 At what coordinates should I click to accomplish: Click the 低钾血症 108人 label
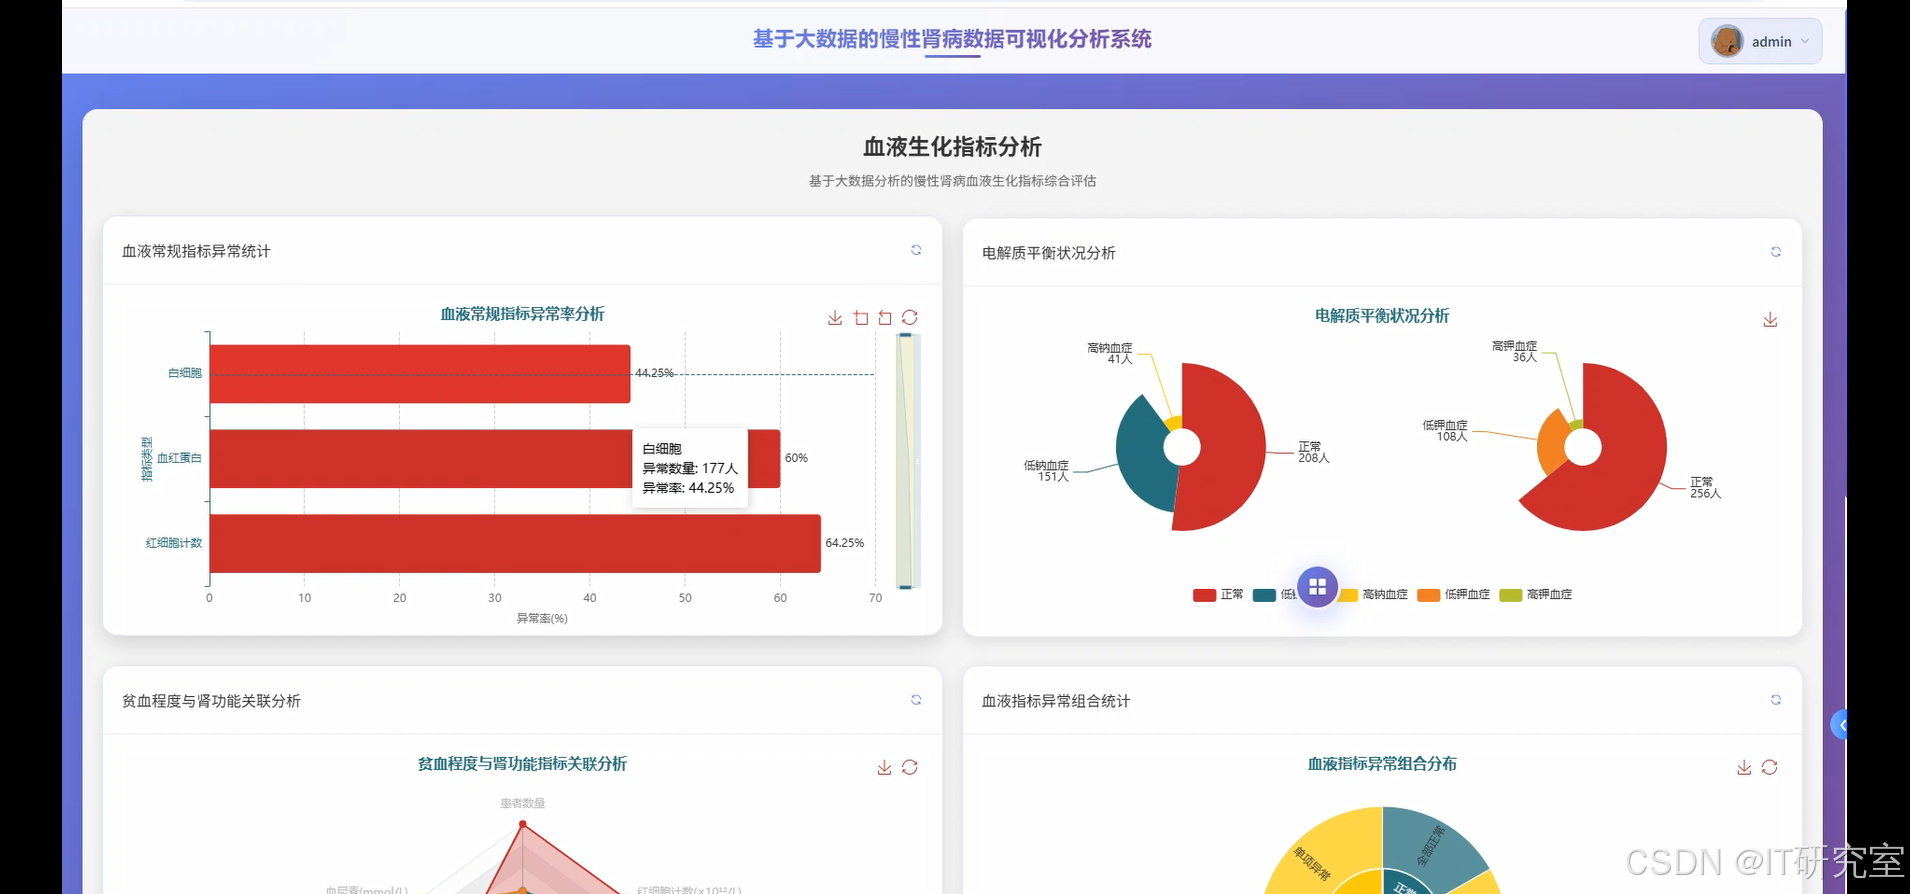point(1445,431)
